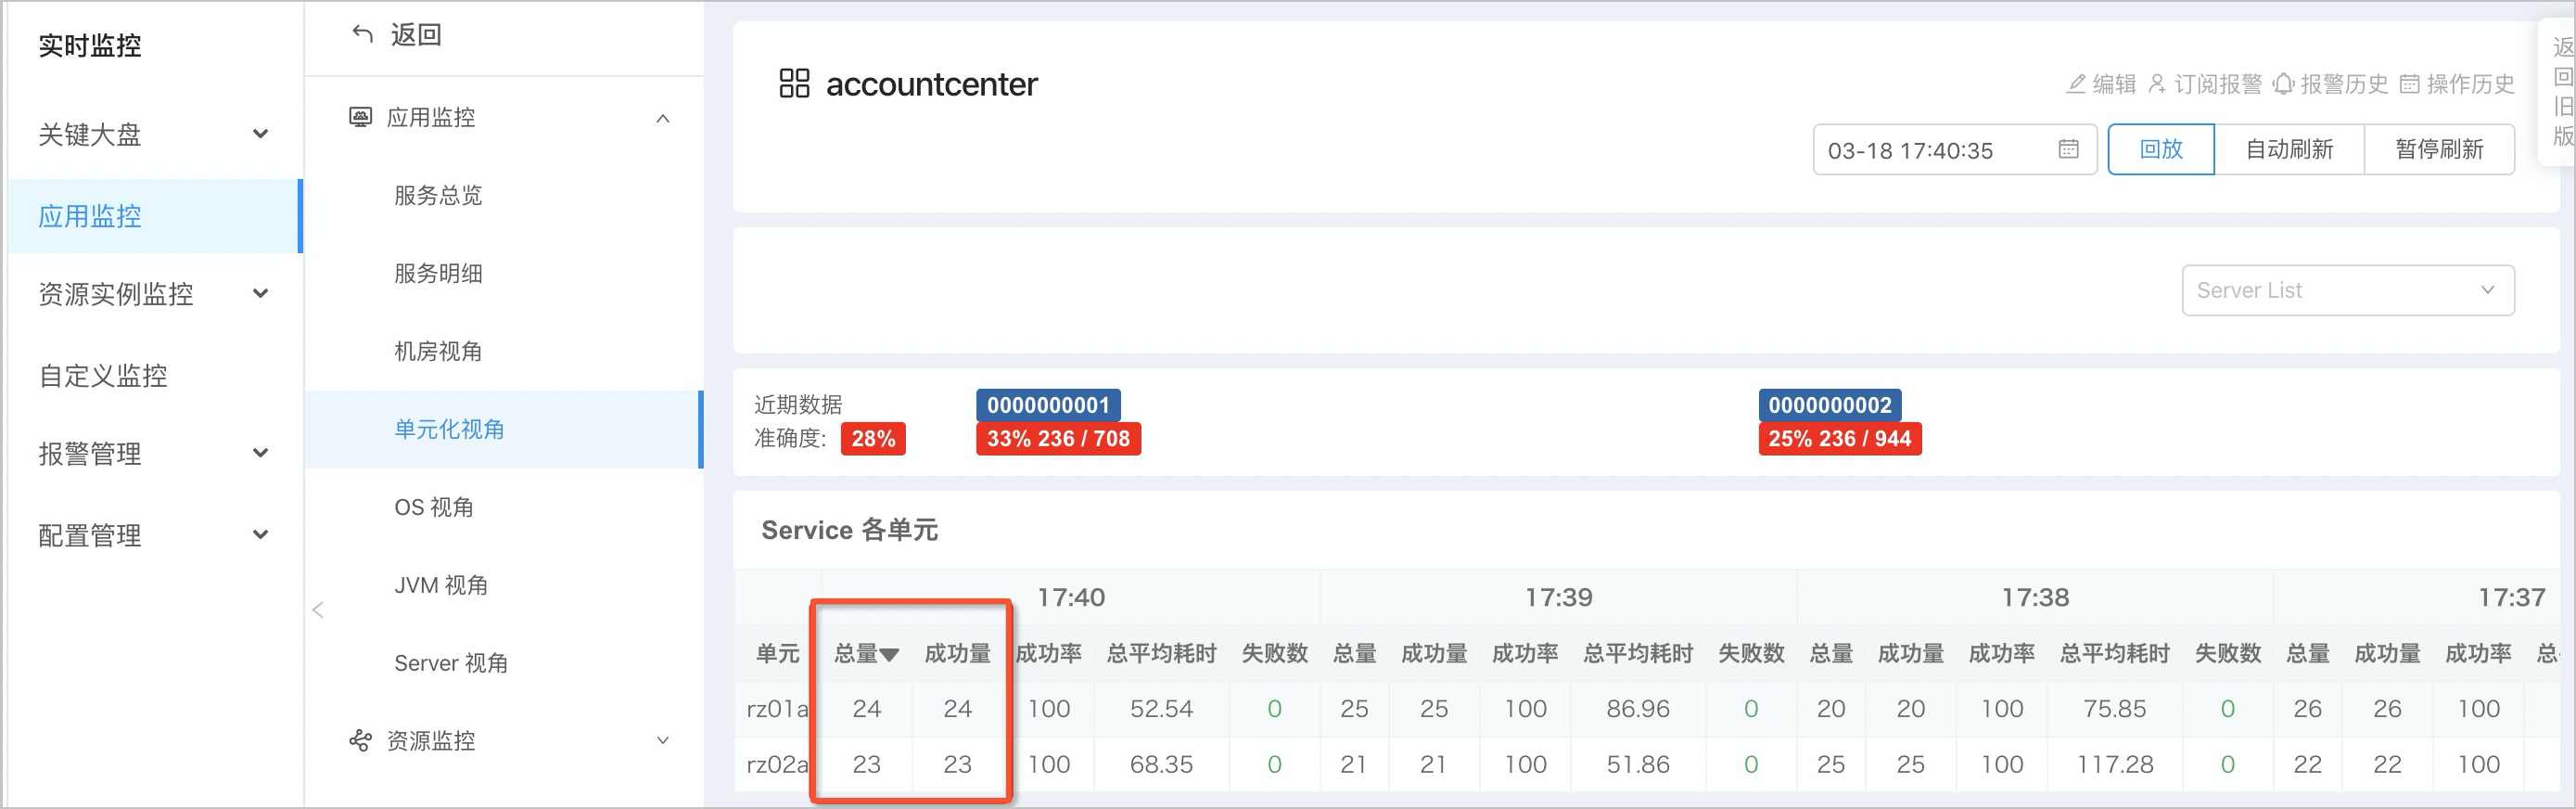This screenshot has width=2576, height=809.
Task: Sort by 总量 descending arrow at 17:40
Action: click(x=889, y=655)
